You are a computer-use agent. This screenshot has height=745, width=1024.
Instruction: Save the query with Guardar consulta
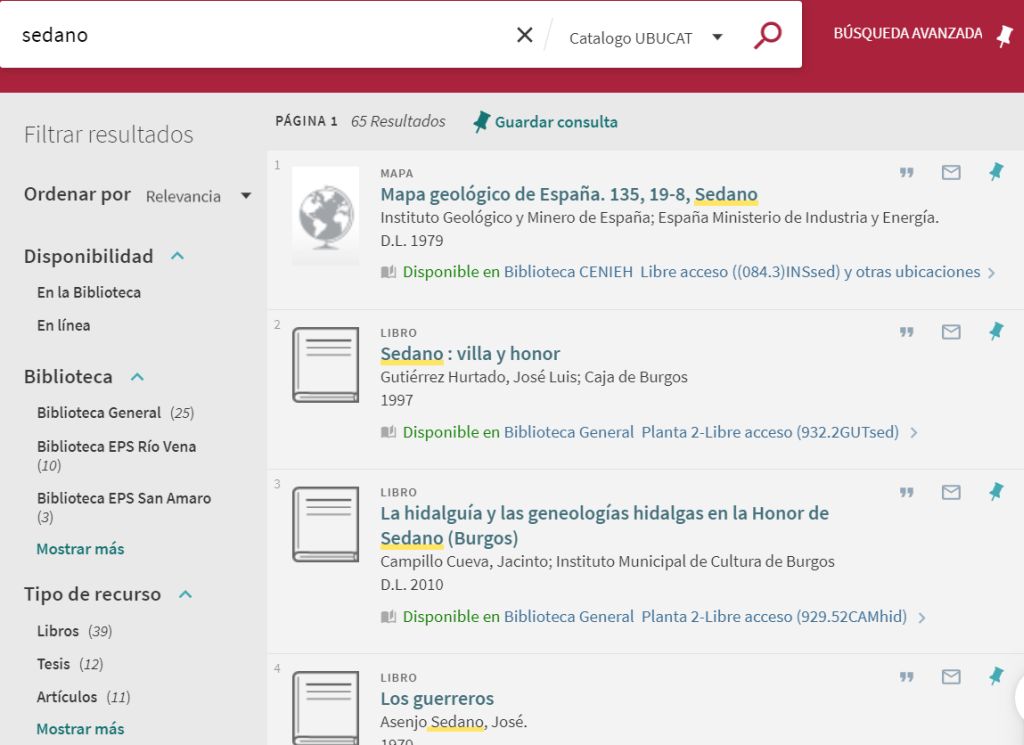556,122
